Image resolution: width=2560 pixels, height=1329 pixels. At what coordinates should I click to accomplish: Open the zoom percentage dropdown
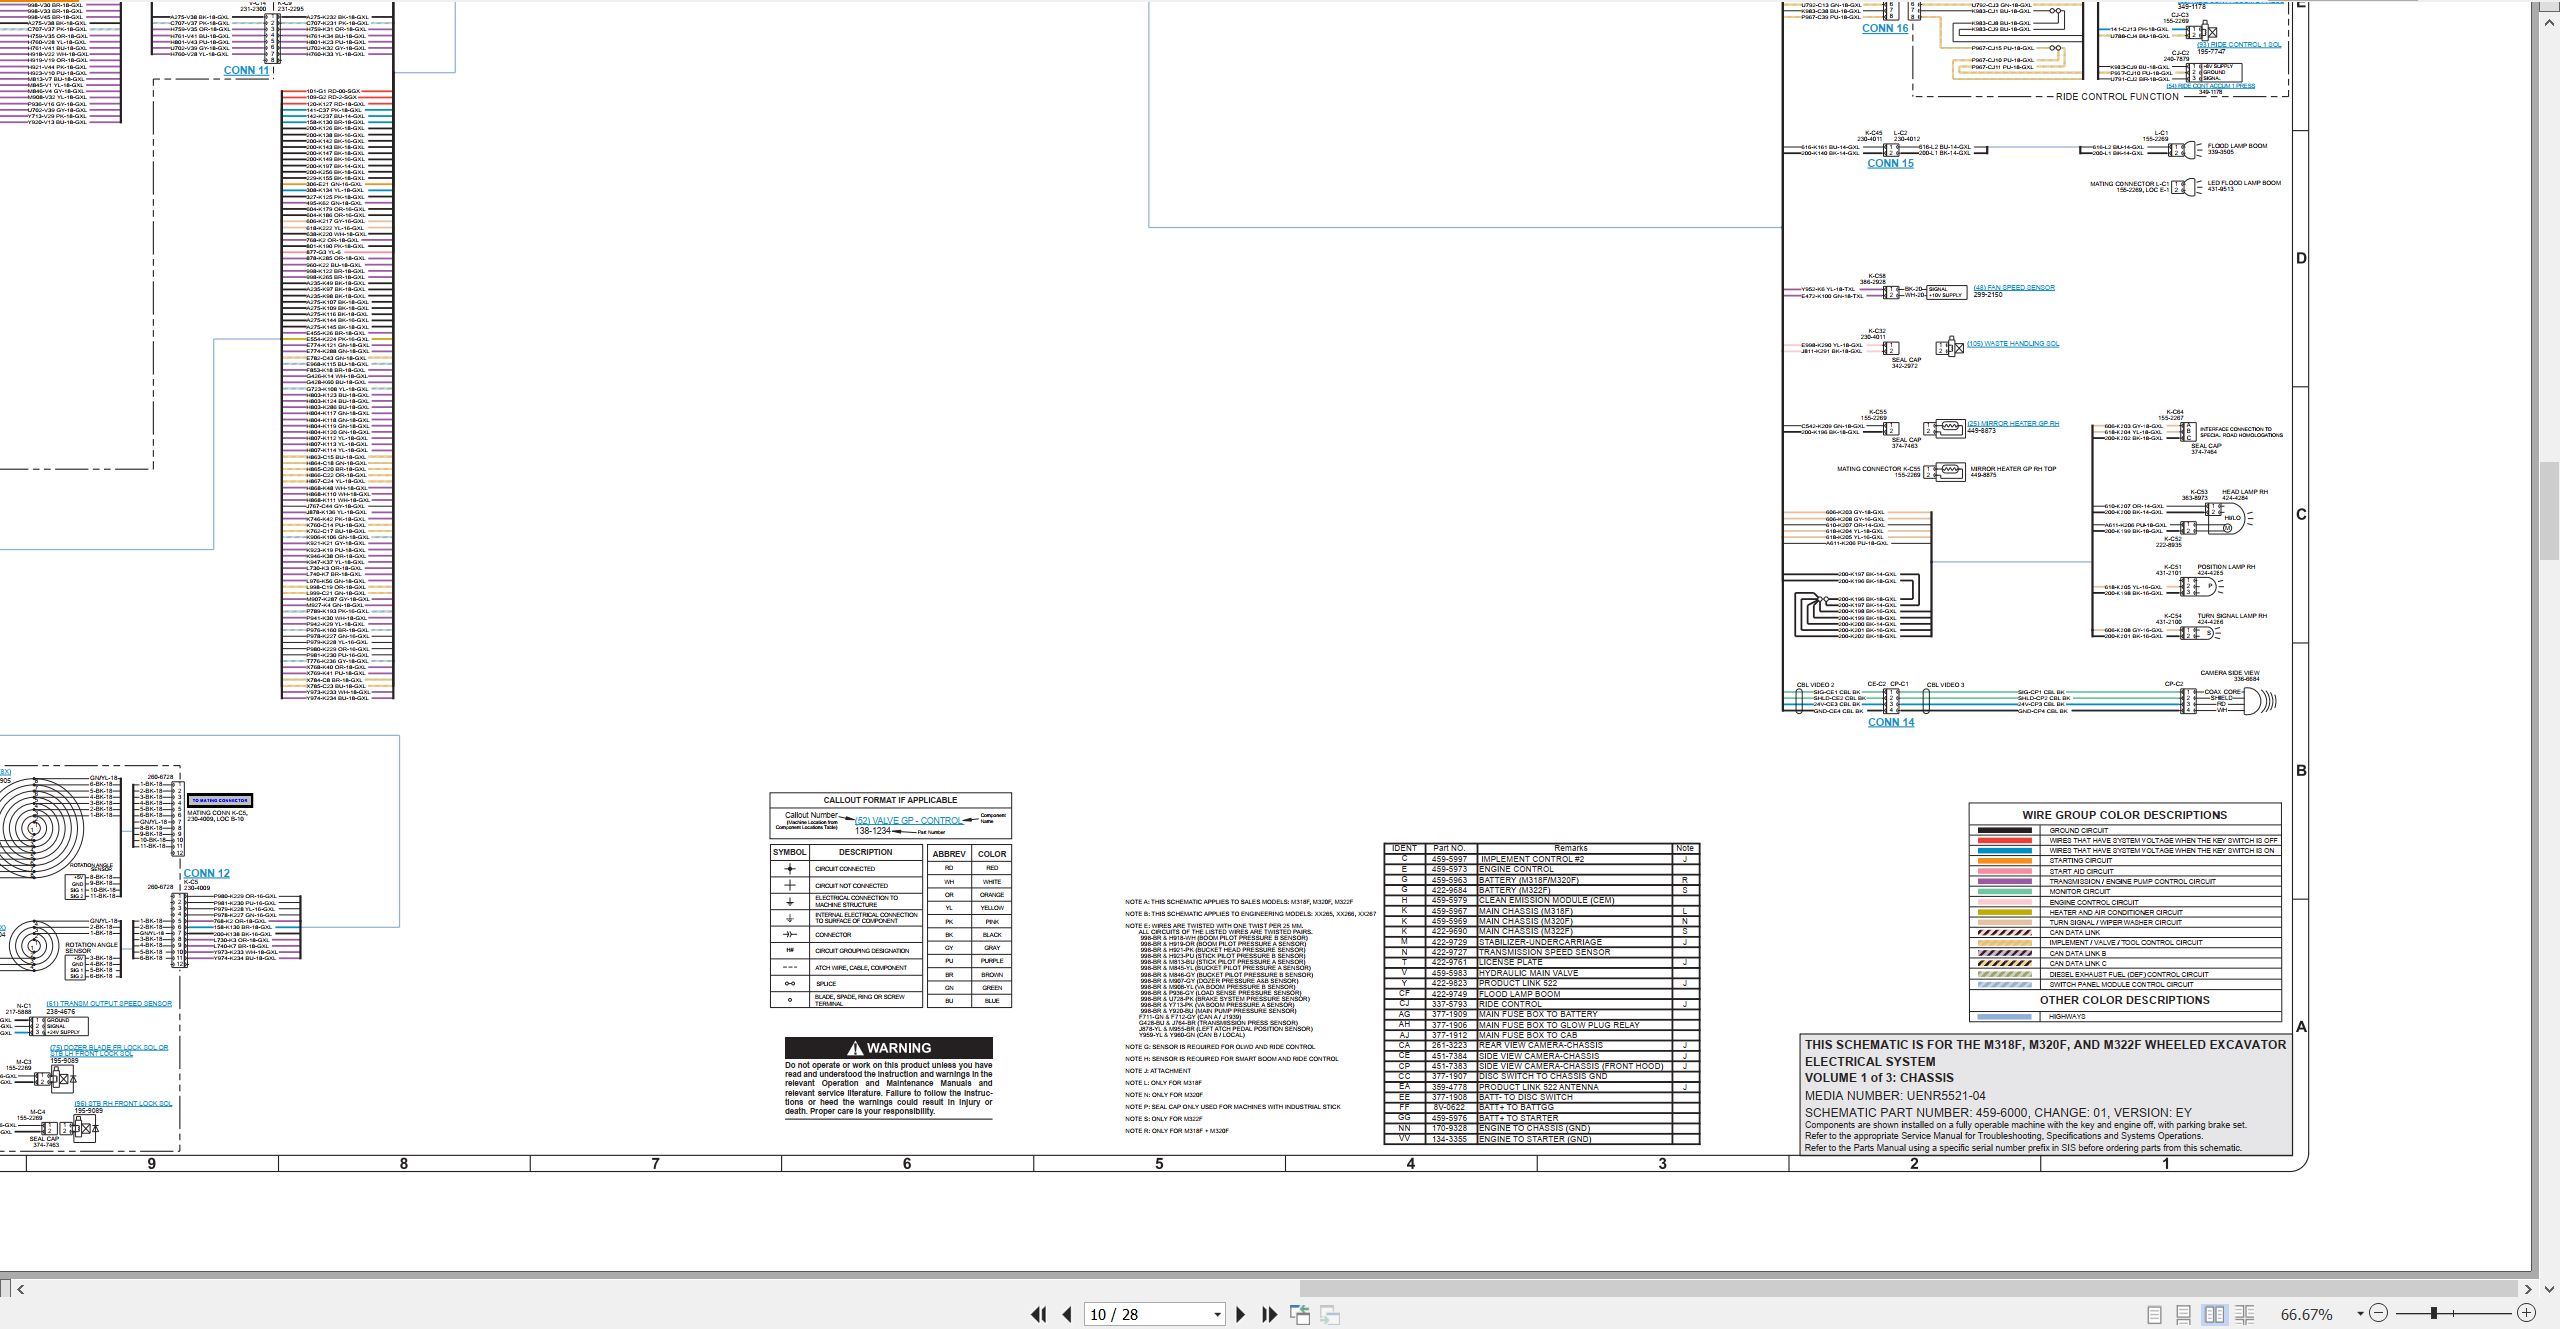tap(2360, 1314)
